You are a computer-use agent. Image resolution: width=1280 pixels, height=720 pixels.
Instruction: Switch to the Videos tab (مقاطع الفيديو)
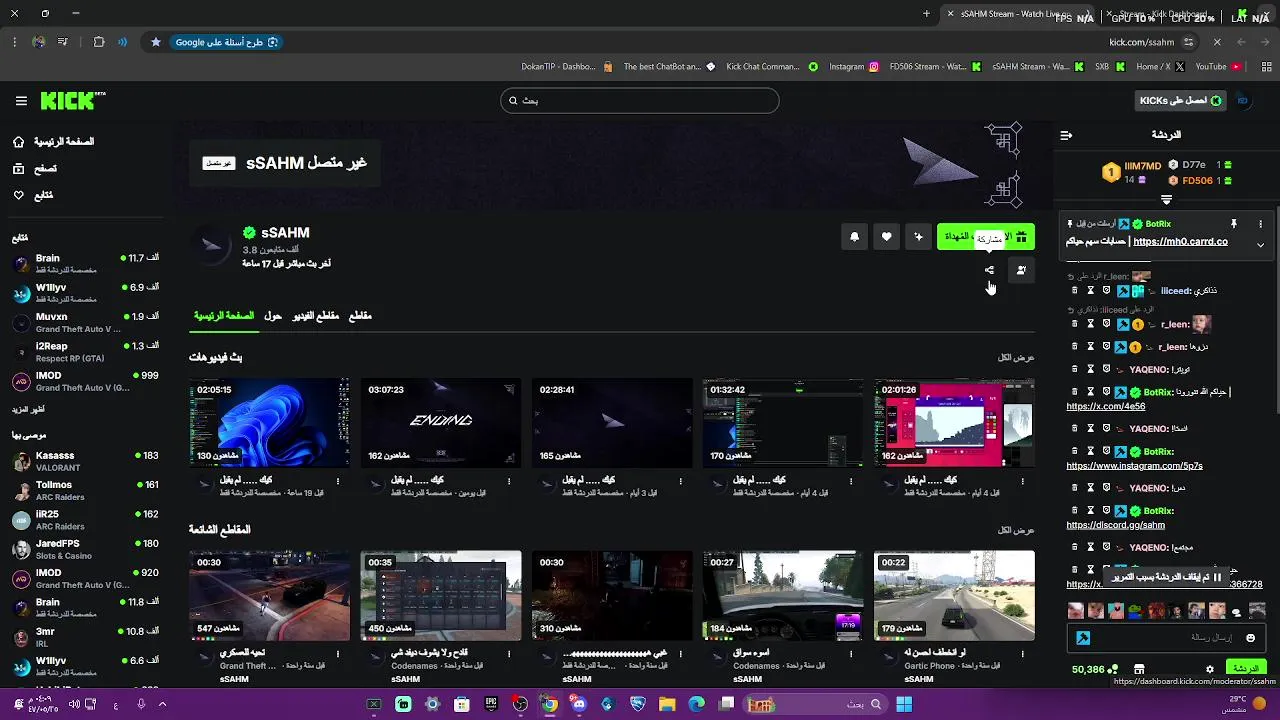coord(315,316)
